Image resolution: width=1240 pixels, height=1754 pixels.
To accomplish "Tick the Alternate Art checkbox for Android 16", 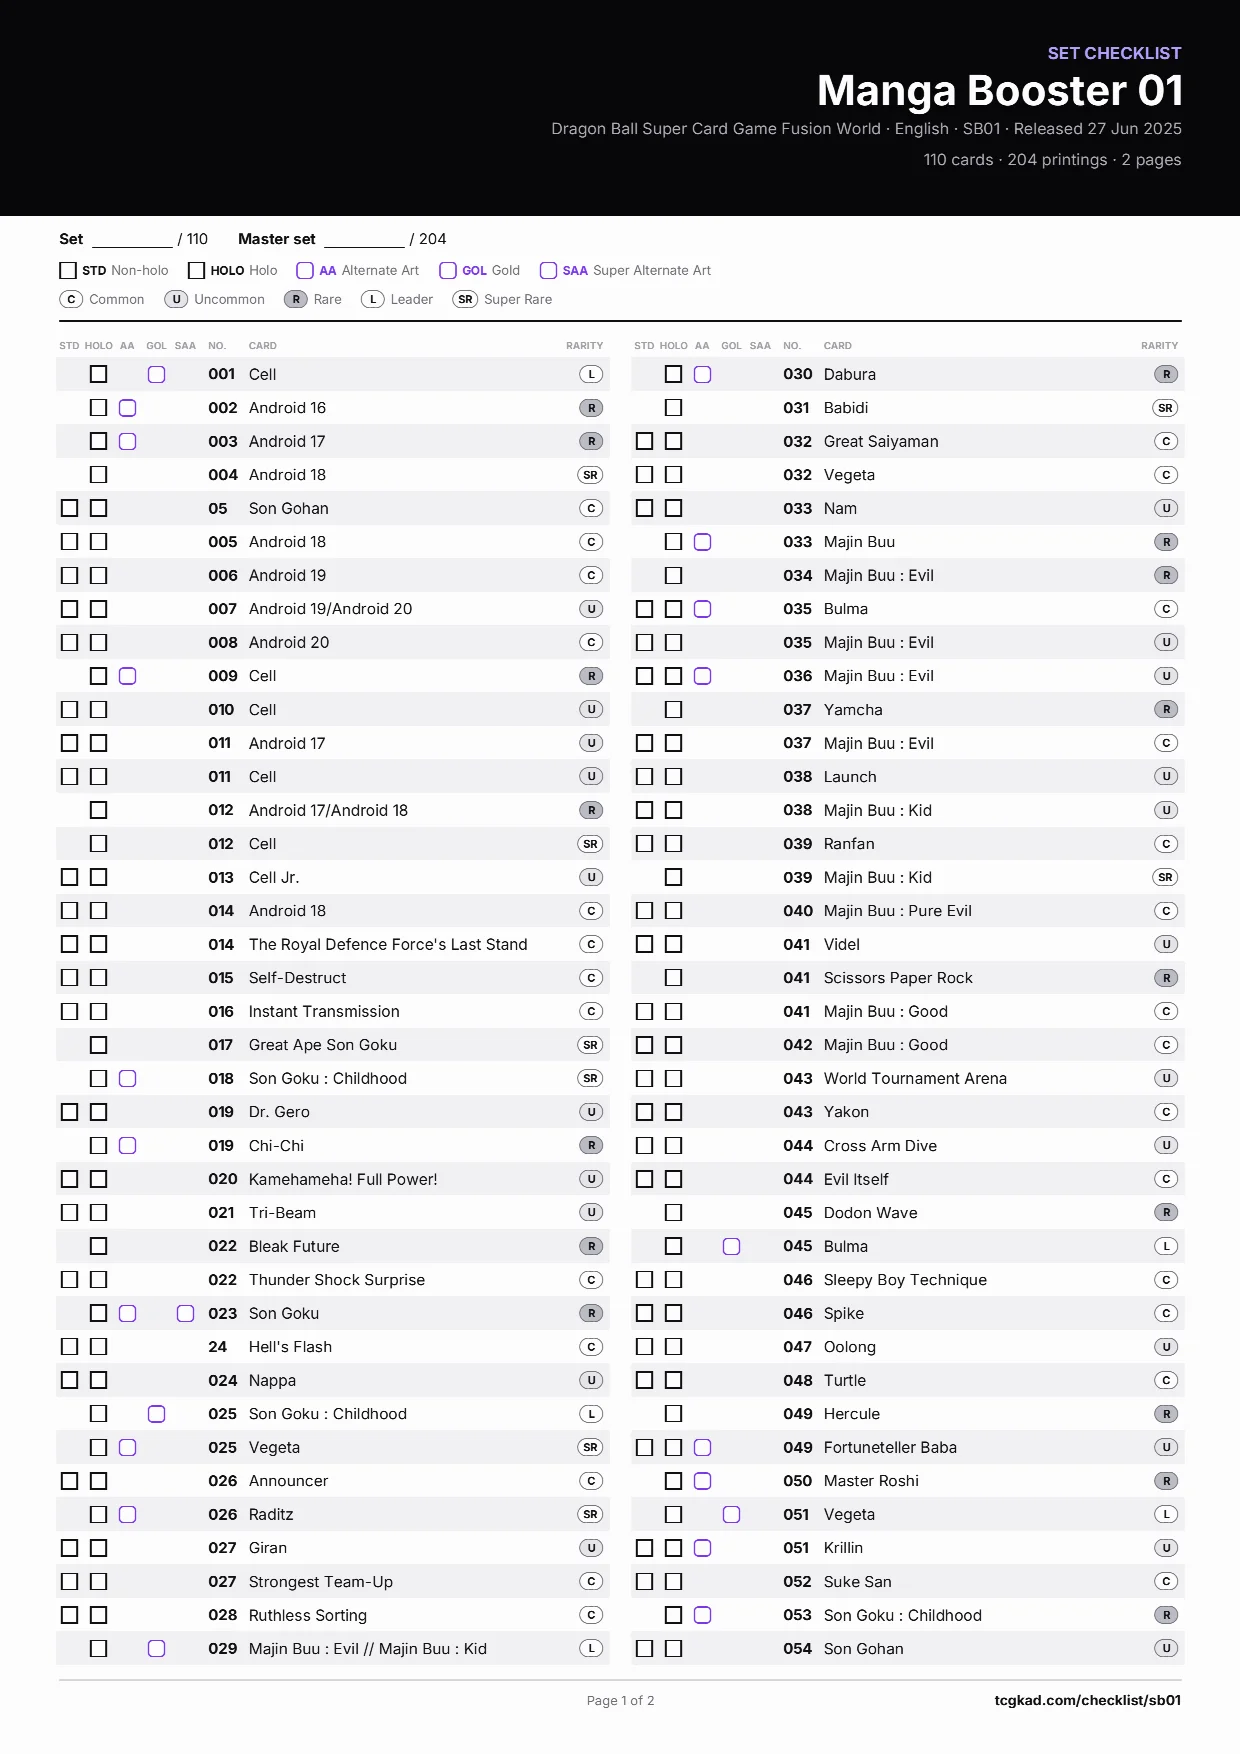I will click(x=128, y=408).
